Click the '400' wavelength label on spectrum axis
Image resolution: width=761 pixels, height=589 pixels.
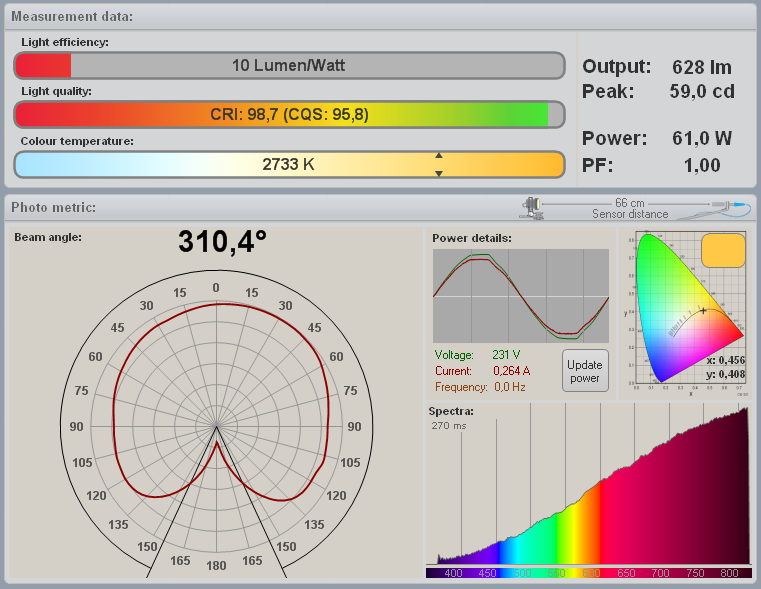[453, 573]
